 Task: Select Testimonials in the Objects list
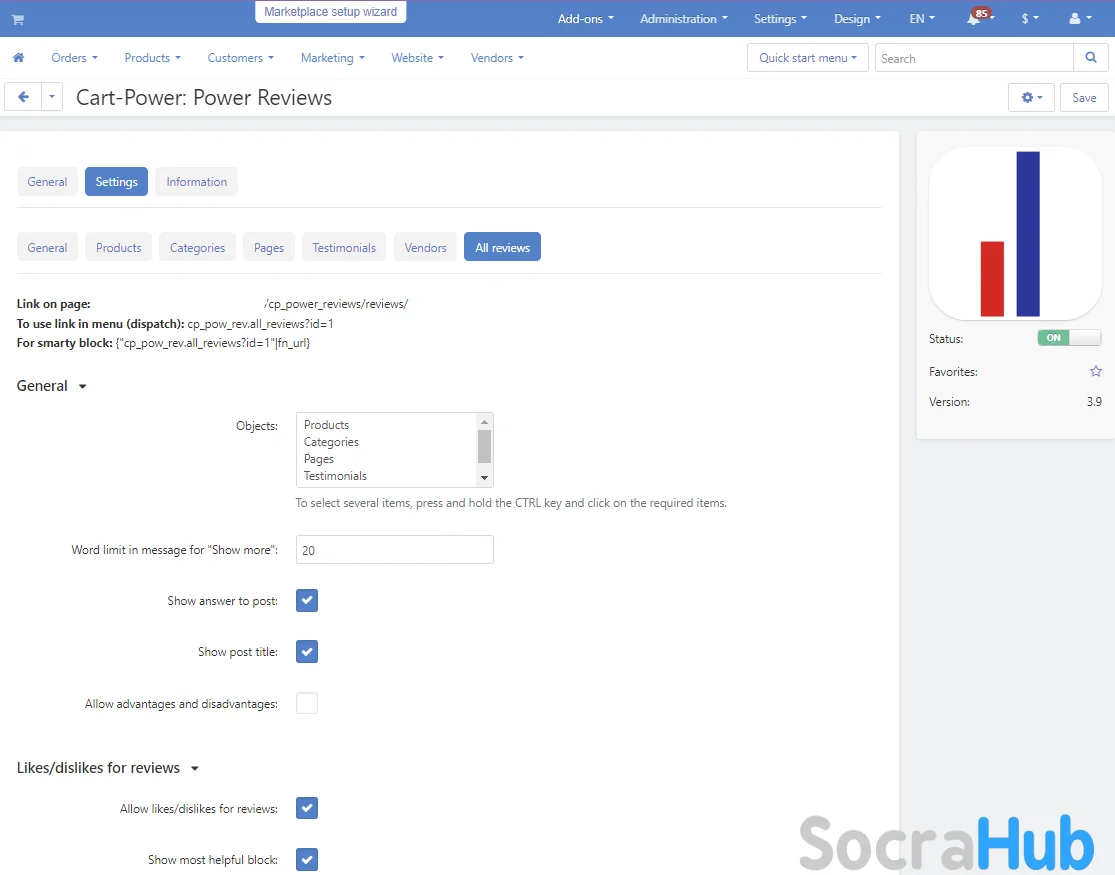point(336,476)
